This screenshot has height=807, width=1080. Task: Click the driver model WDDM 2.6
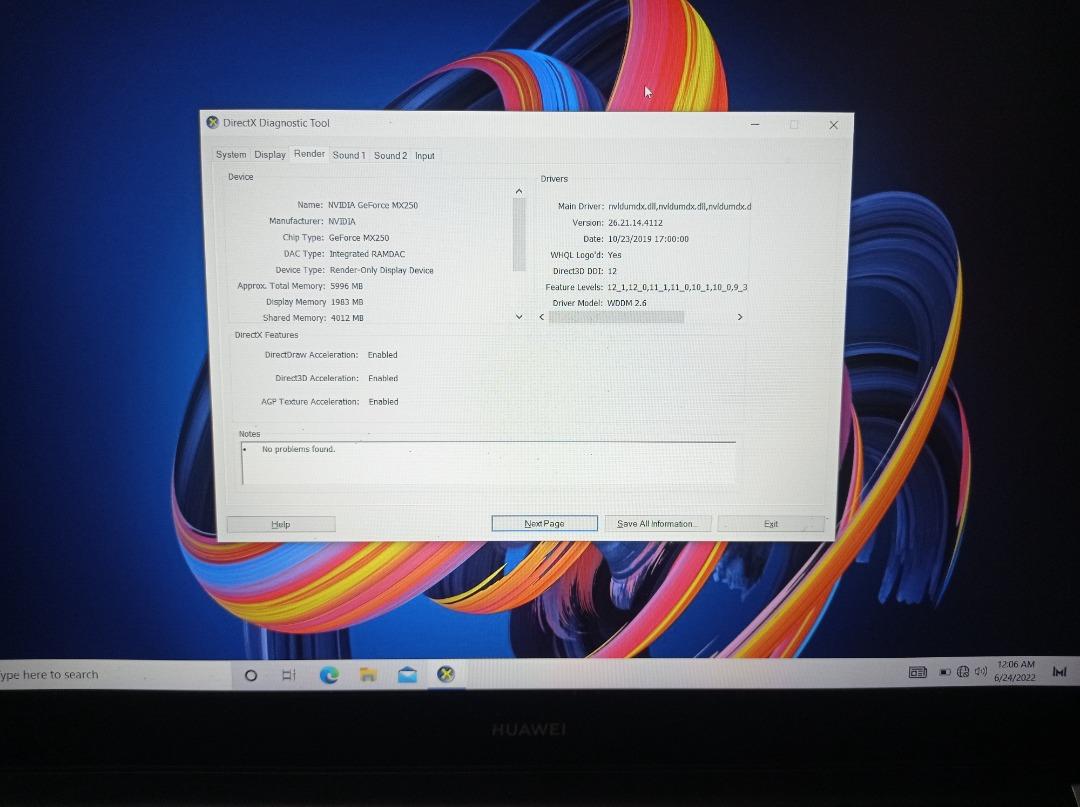[x=627, y=303]
